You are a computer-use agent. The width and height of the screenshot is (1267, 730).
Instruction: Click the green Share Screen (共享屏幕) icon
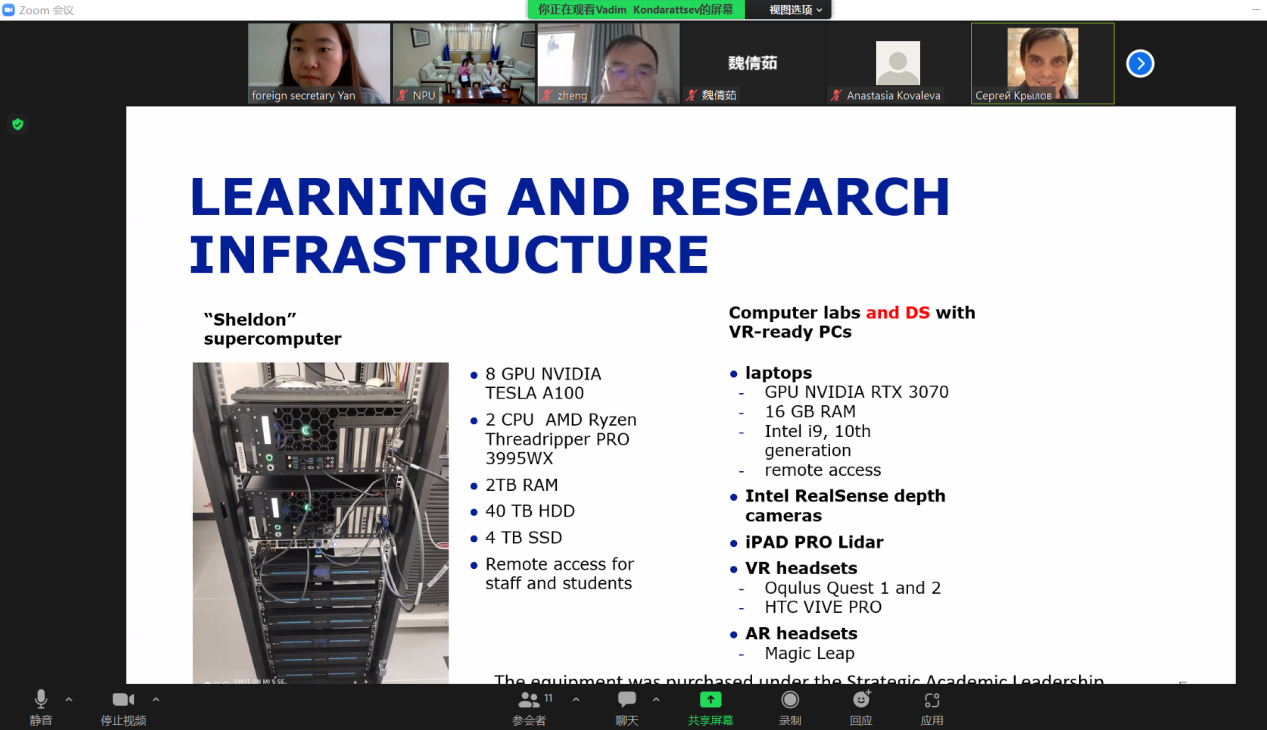coord(710,701)
